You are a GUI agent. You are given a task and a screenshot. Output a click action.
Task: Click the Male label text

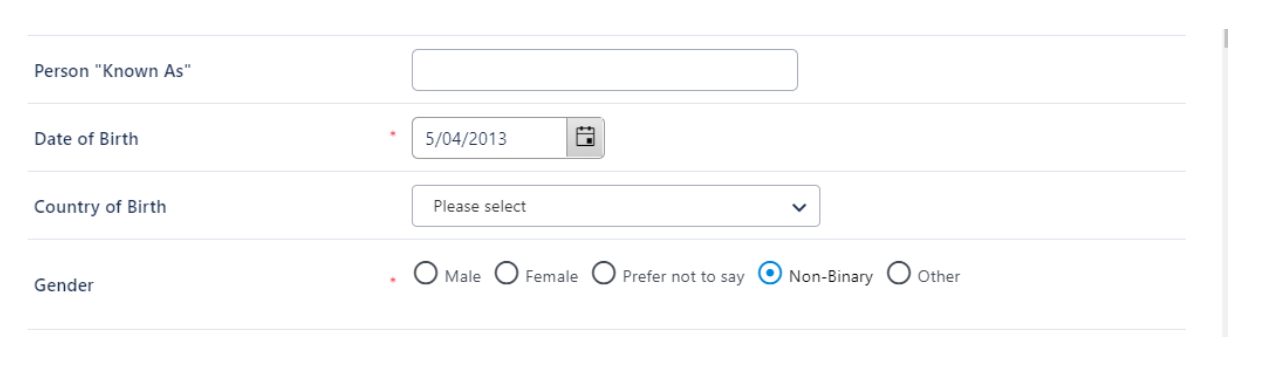[x=463, y=276]
